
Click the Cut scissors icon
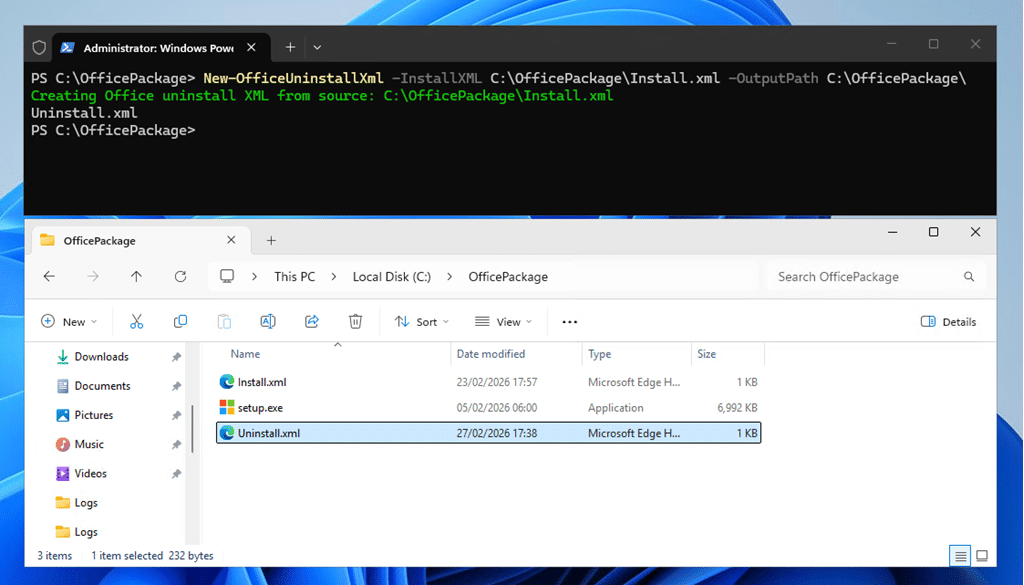click(137, 321)
